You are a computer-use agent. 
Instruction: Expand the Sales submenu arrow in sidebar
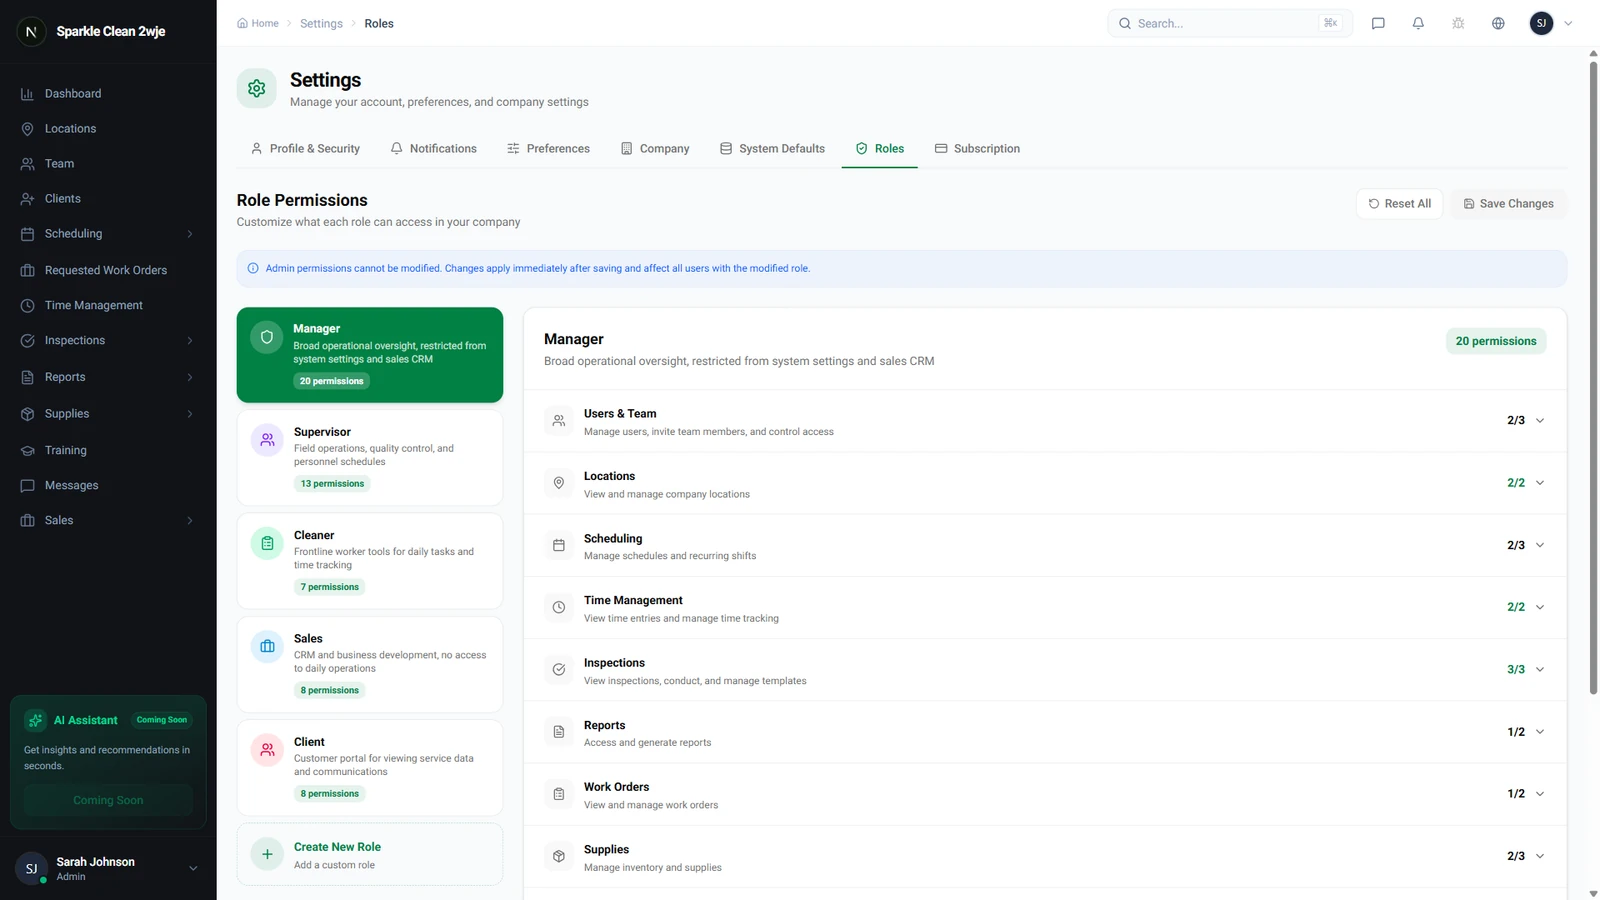(190, 521)
